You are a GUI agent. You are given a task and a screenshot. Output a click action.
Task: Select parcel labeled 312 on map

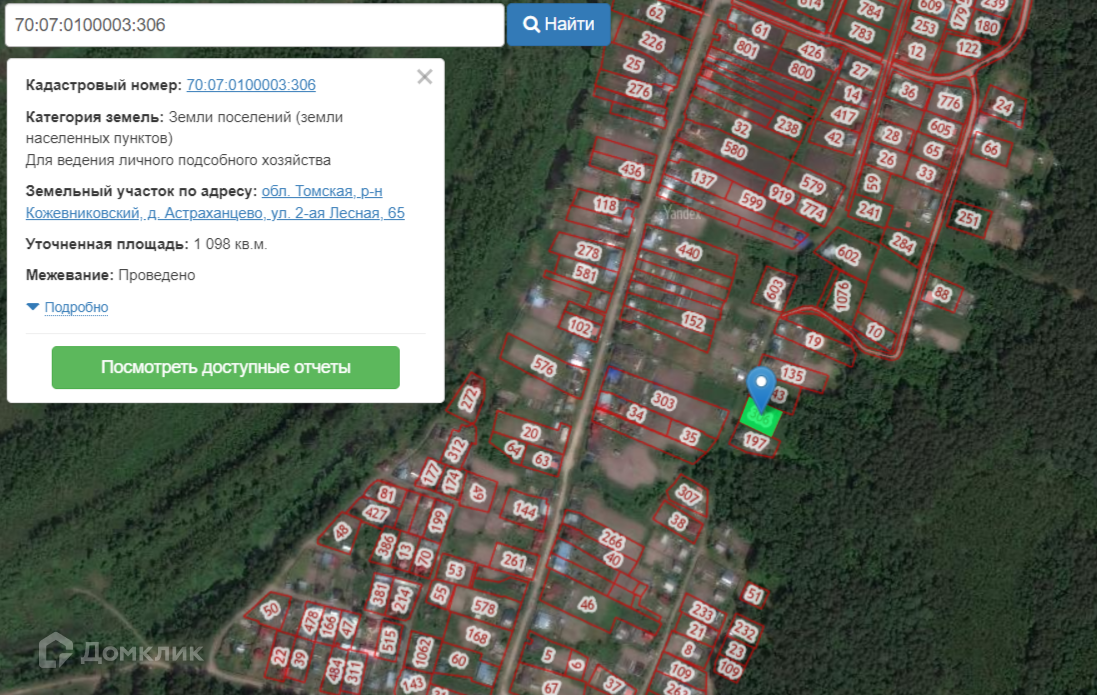pos(456,449)
